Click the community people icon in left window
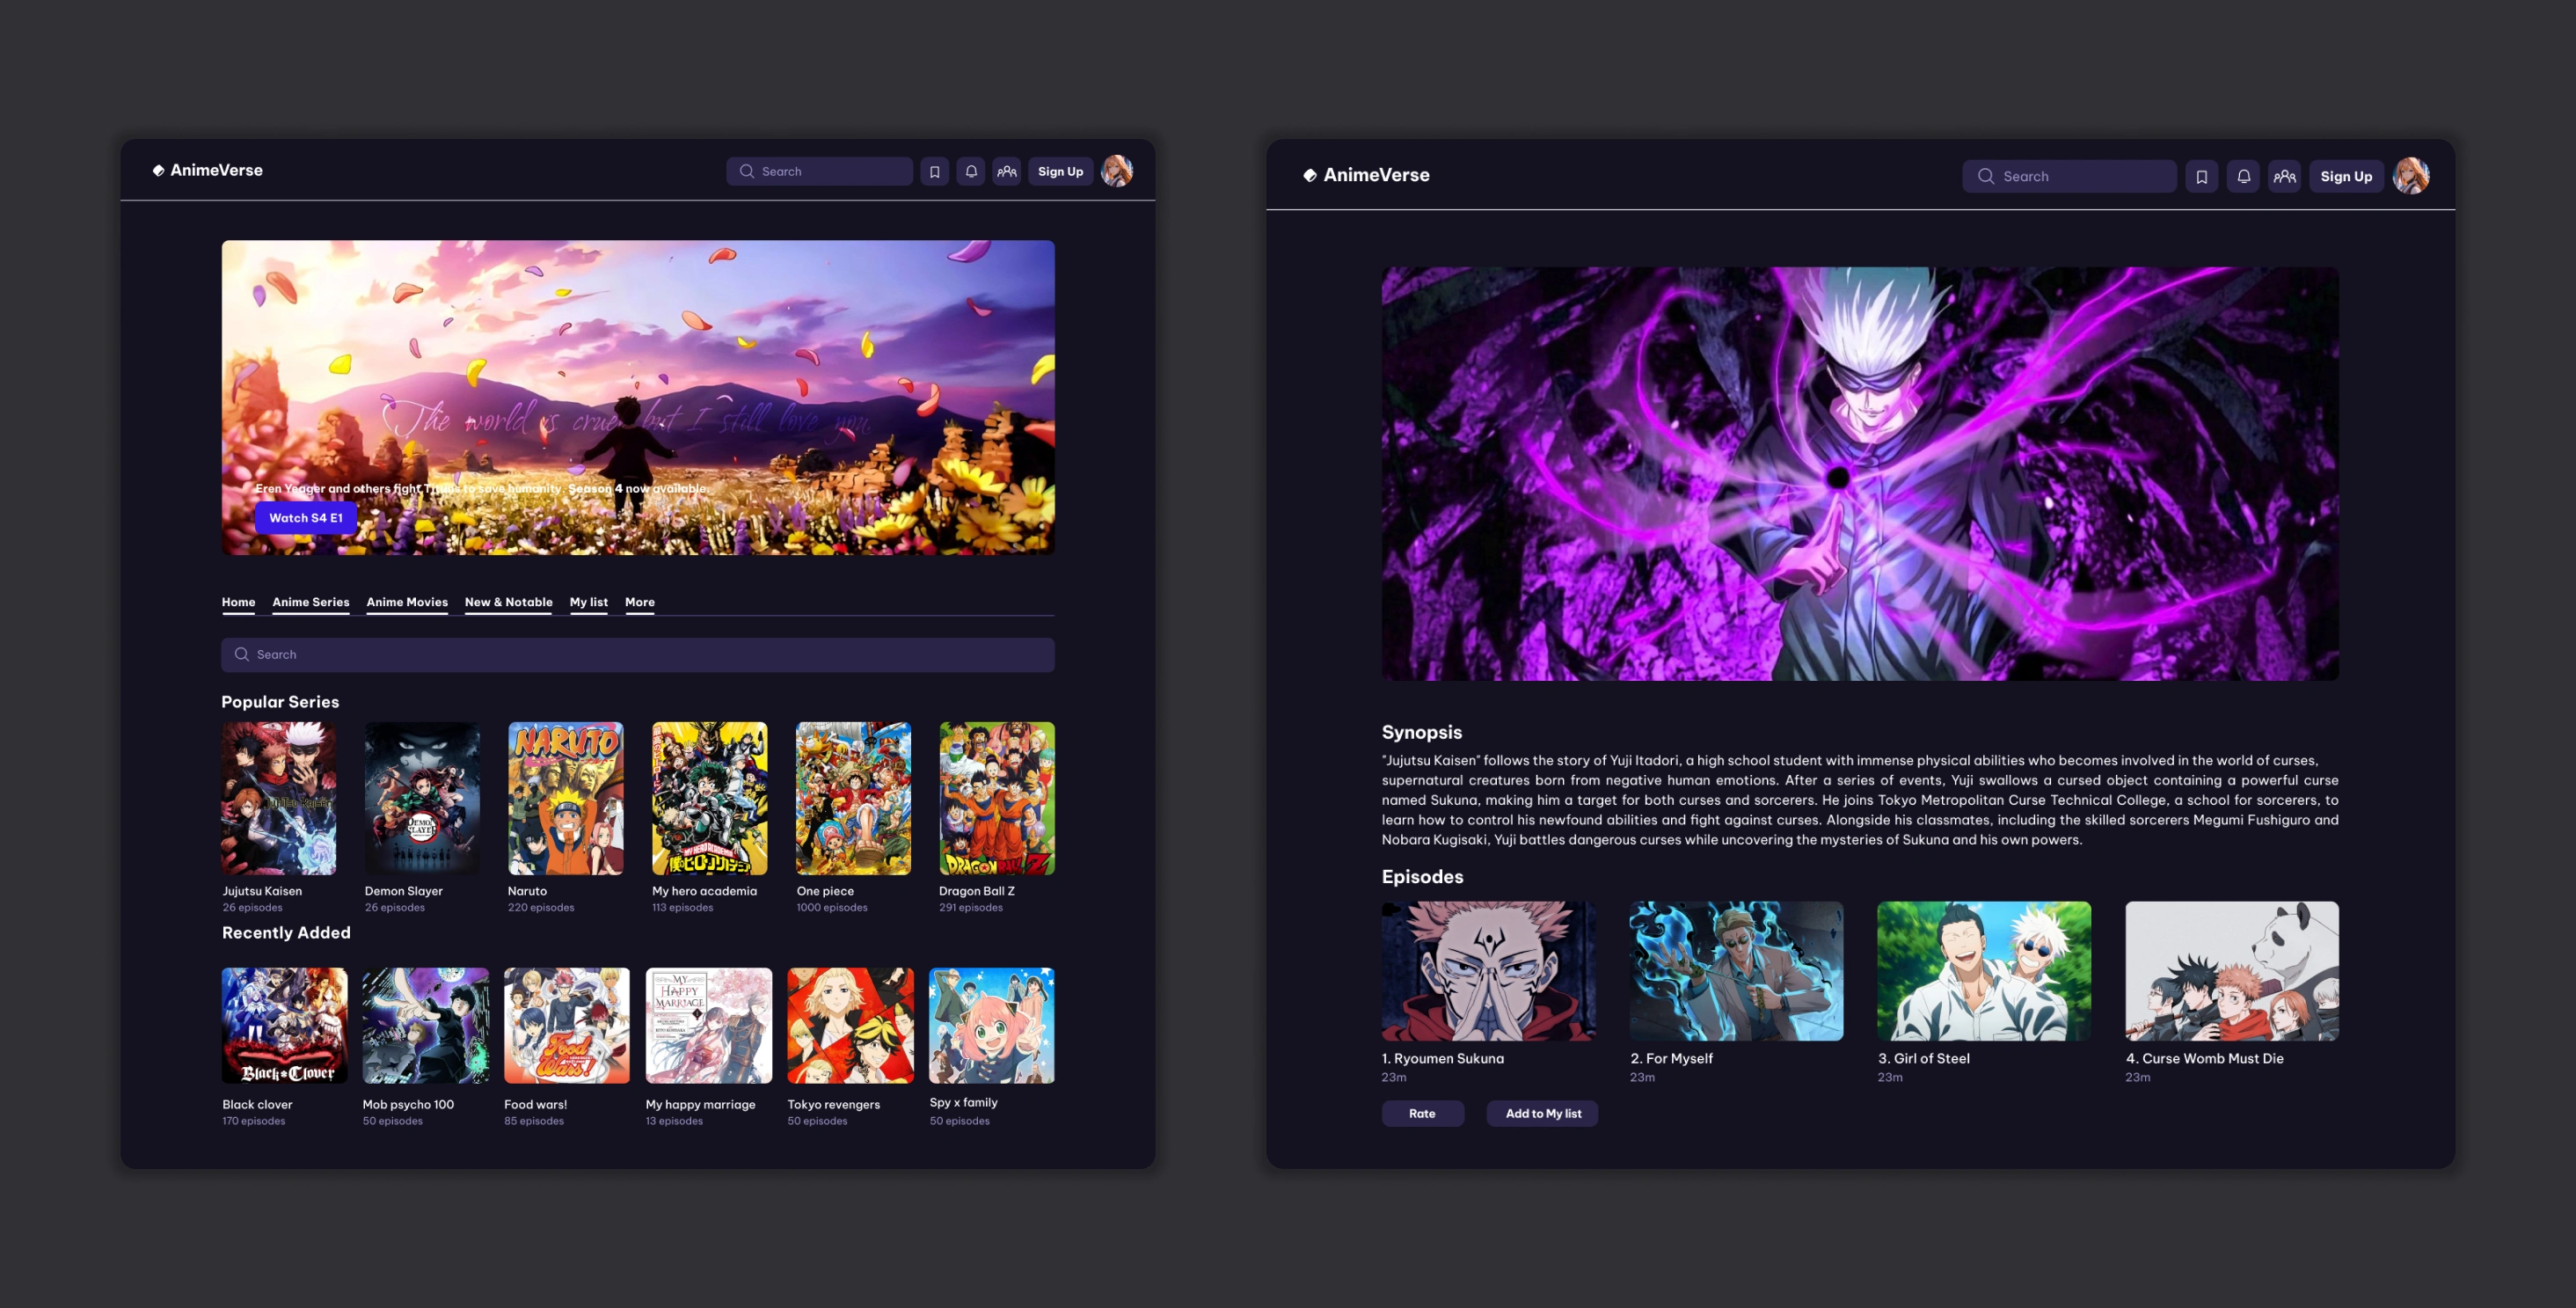Image resolution: width=2576 pixels, height=1308 pixels. tap(1007, 172)
